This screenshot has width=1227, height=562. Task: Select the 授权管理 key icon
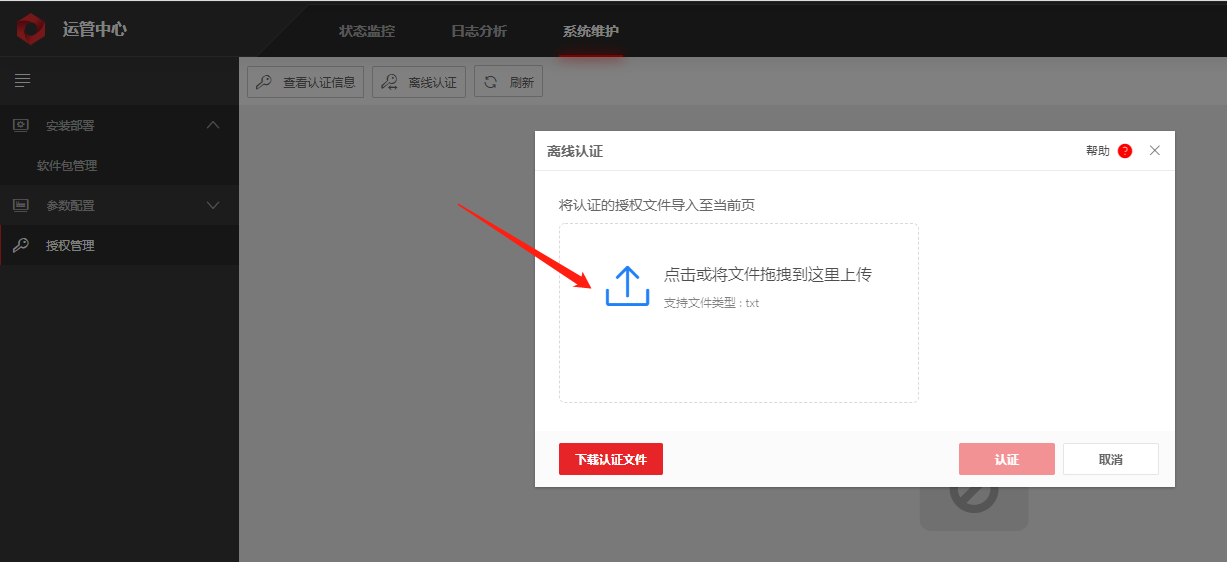tap(21, 245)
